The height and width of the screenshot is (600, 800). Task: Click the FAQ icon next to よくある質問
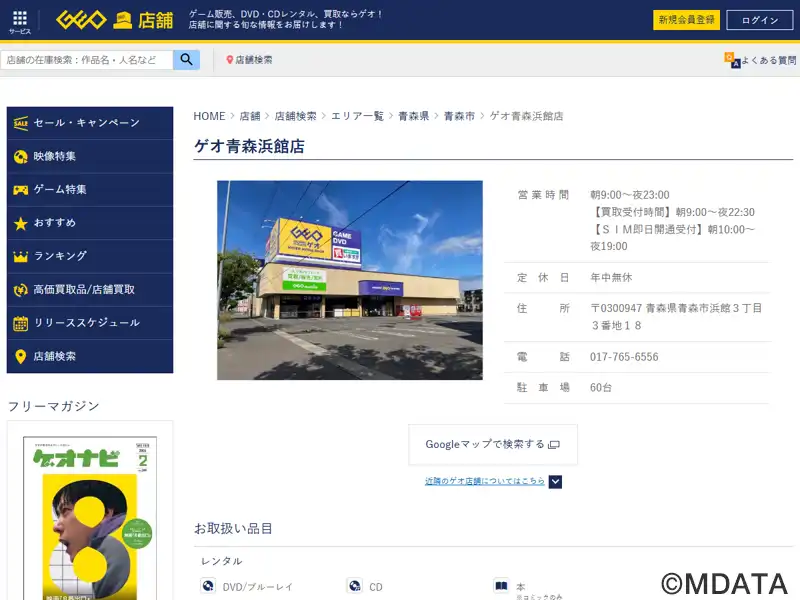732,60
